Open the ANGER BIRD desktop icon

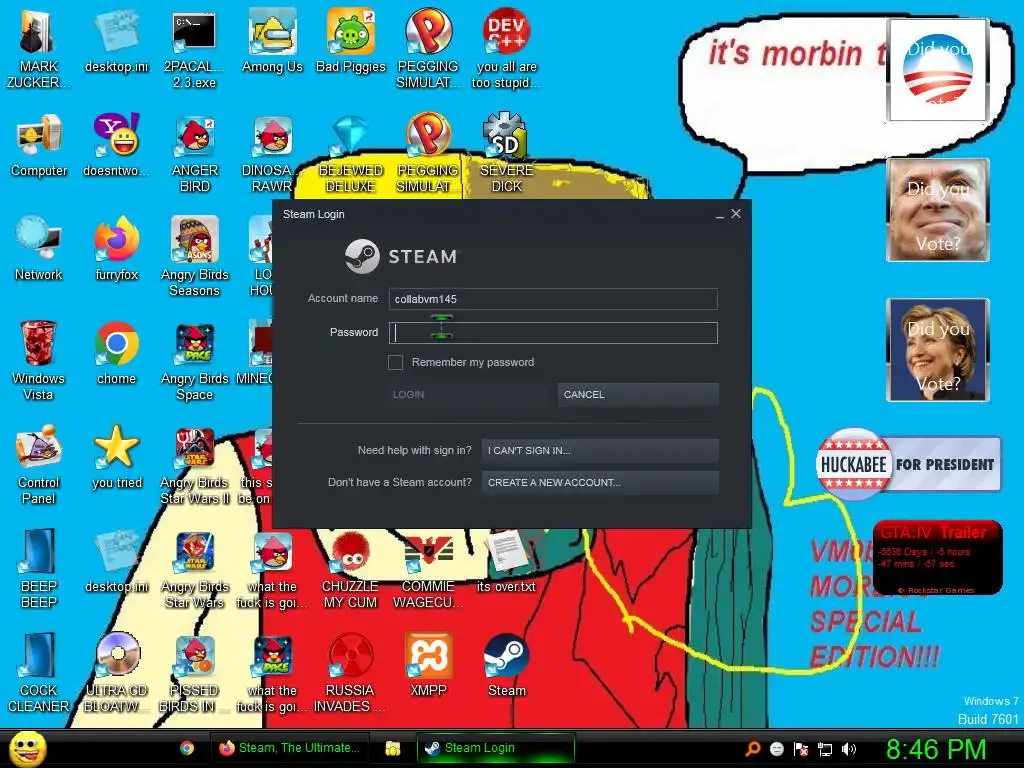[194, 153]
